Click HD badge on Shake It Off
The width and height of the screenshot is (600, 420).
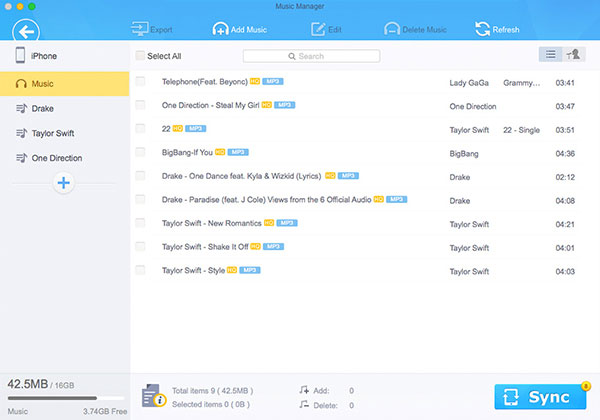point(256,246)
